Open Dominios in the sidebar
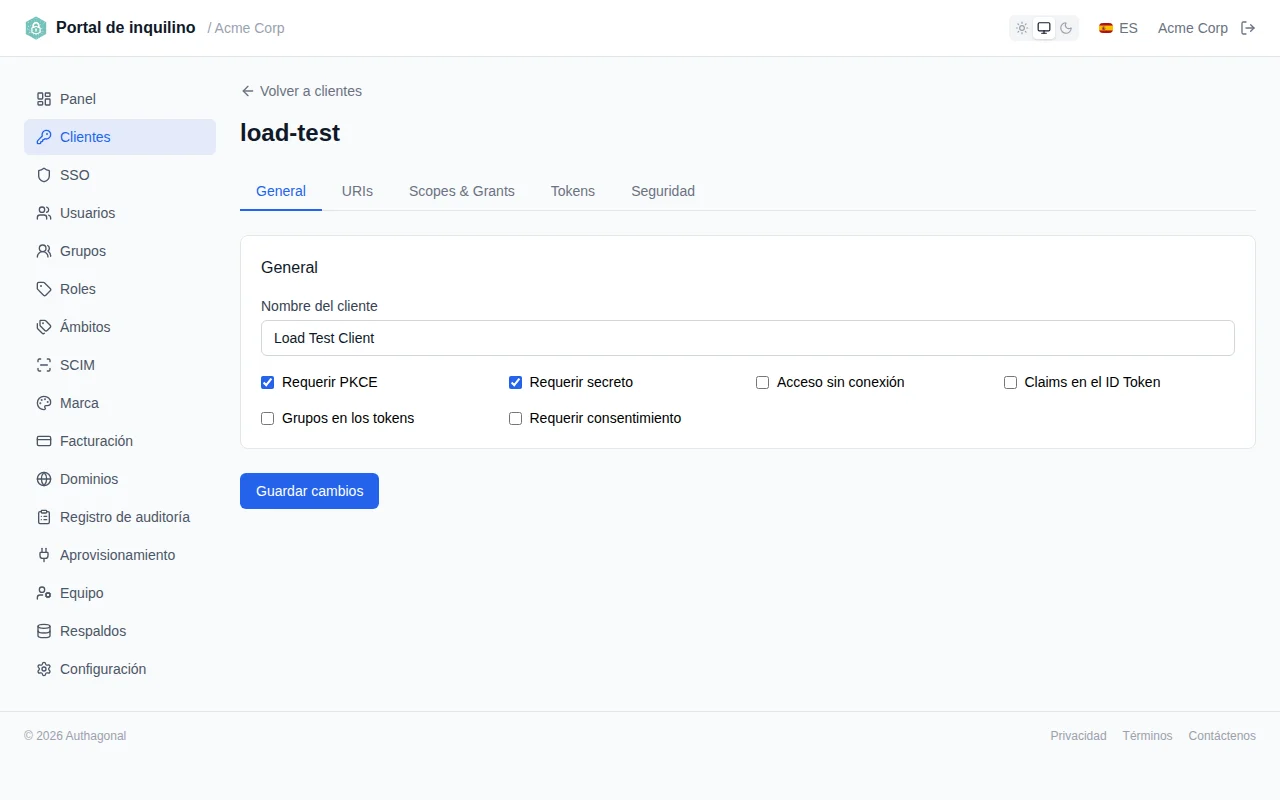1280x800 pixels. [120, 479]
